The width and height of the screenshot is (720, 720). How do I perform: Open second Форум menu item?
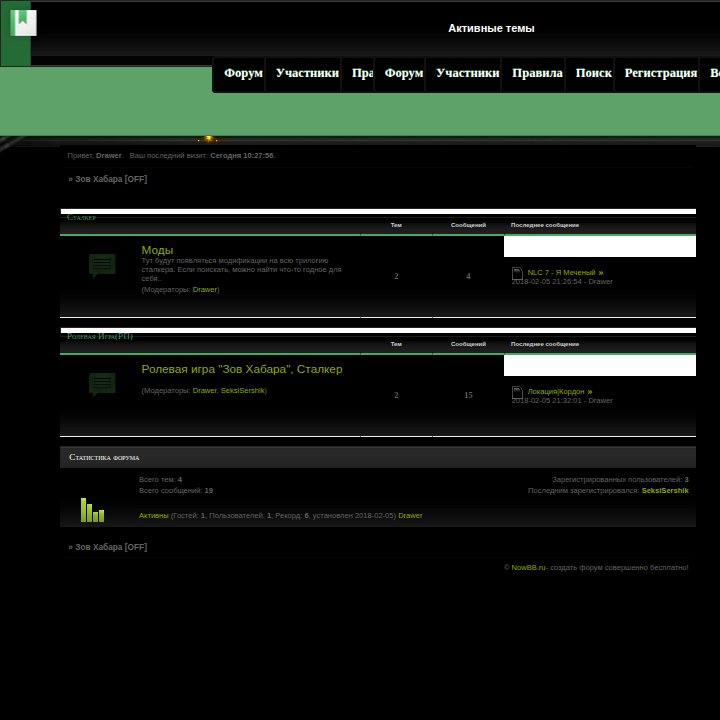[404, 73]
